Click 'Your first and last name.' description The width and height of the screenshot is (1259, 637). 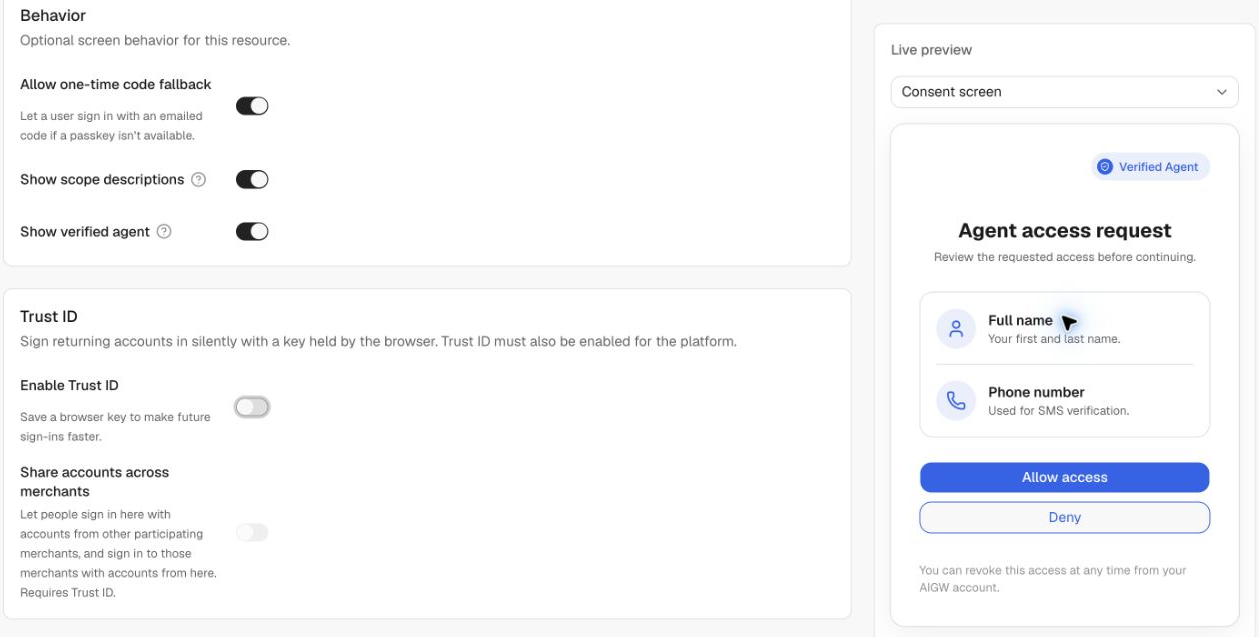(1054, 339)
